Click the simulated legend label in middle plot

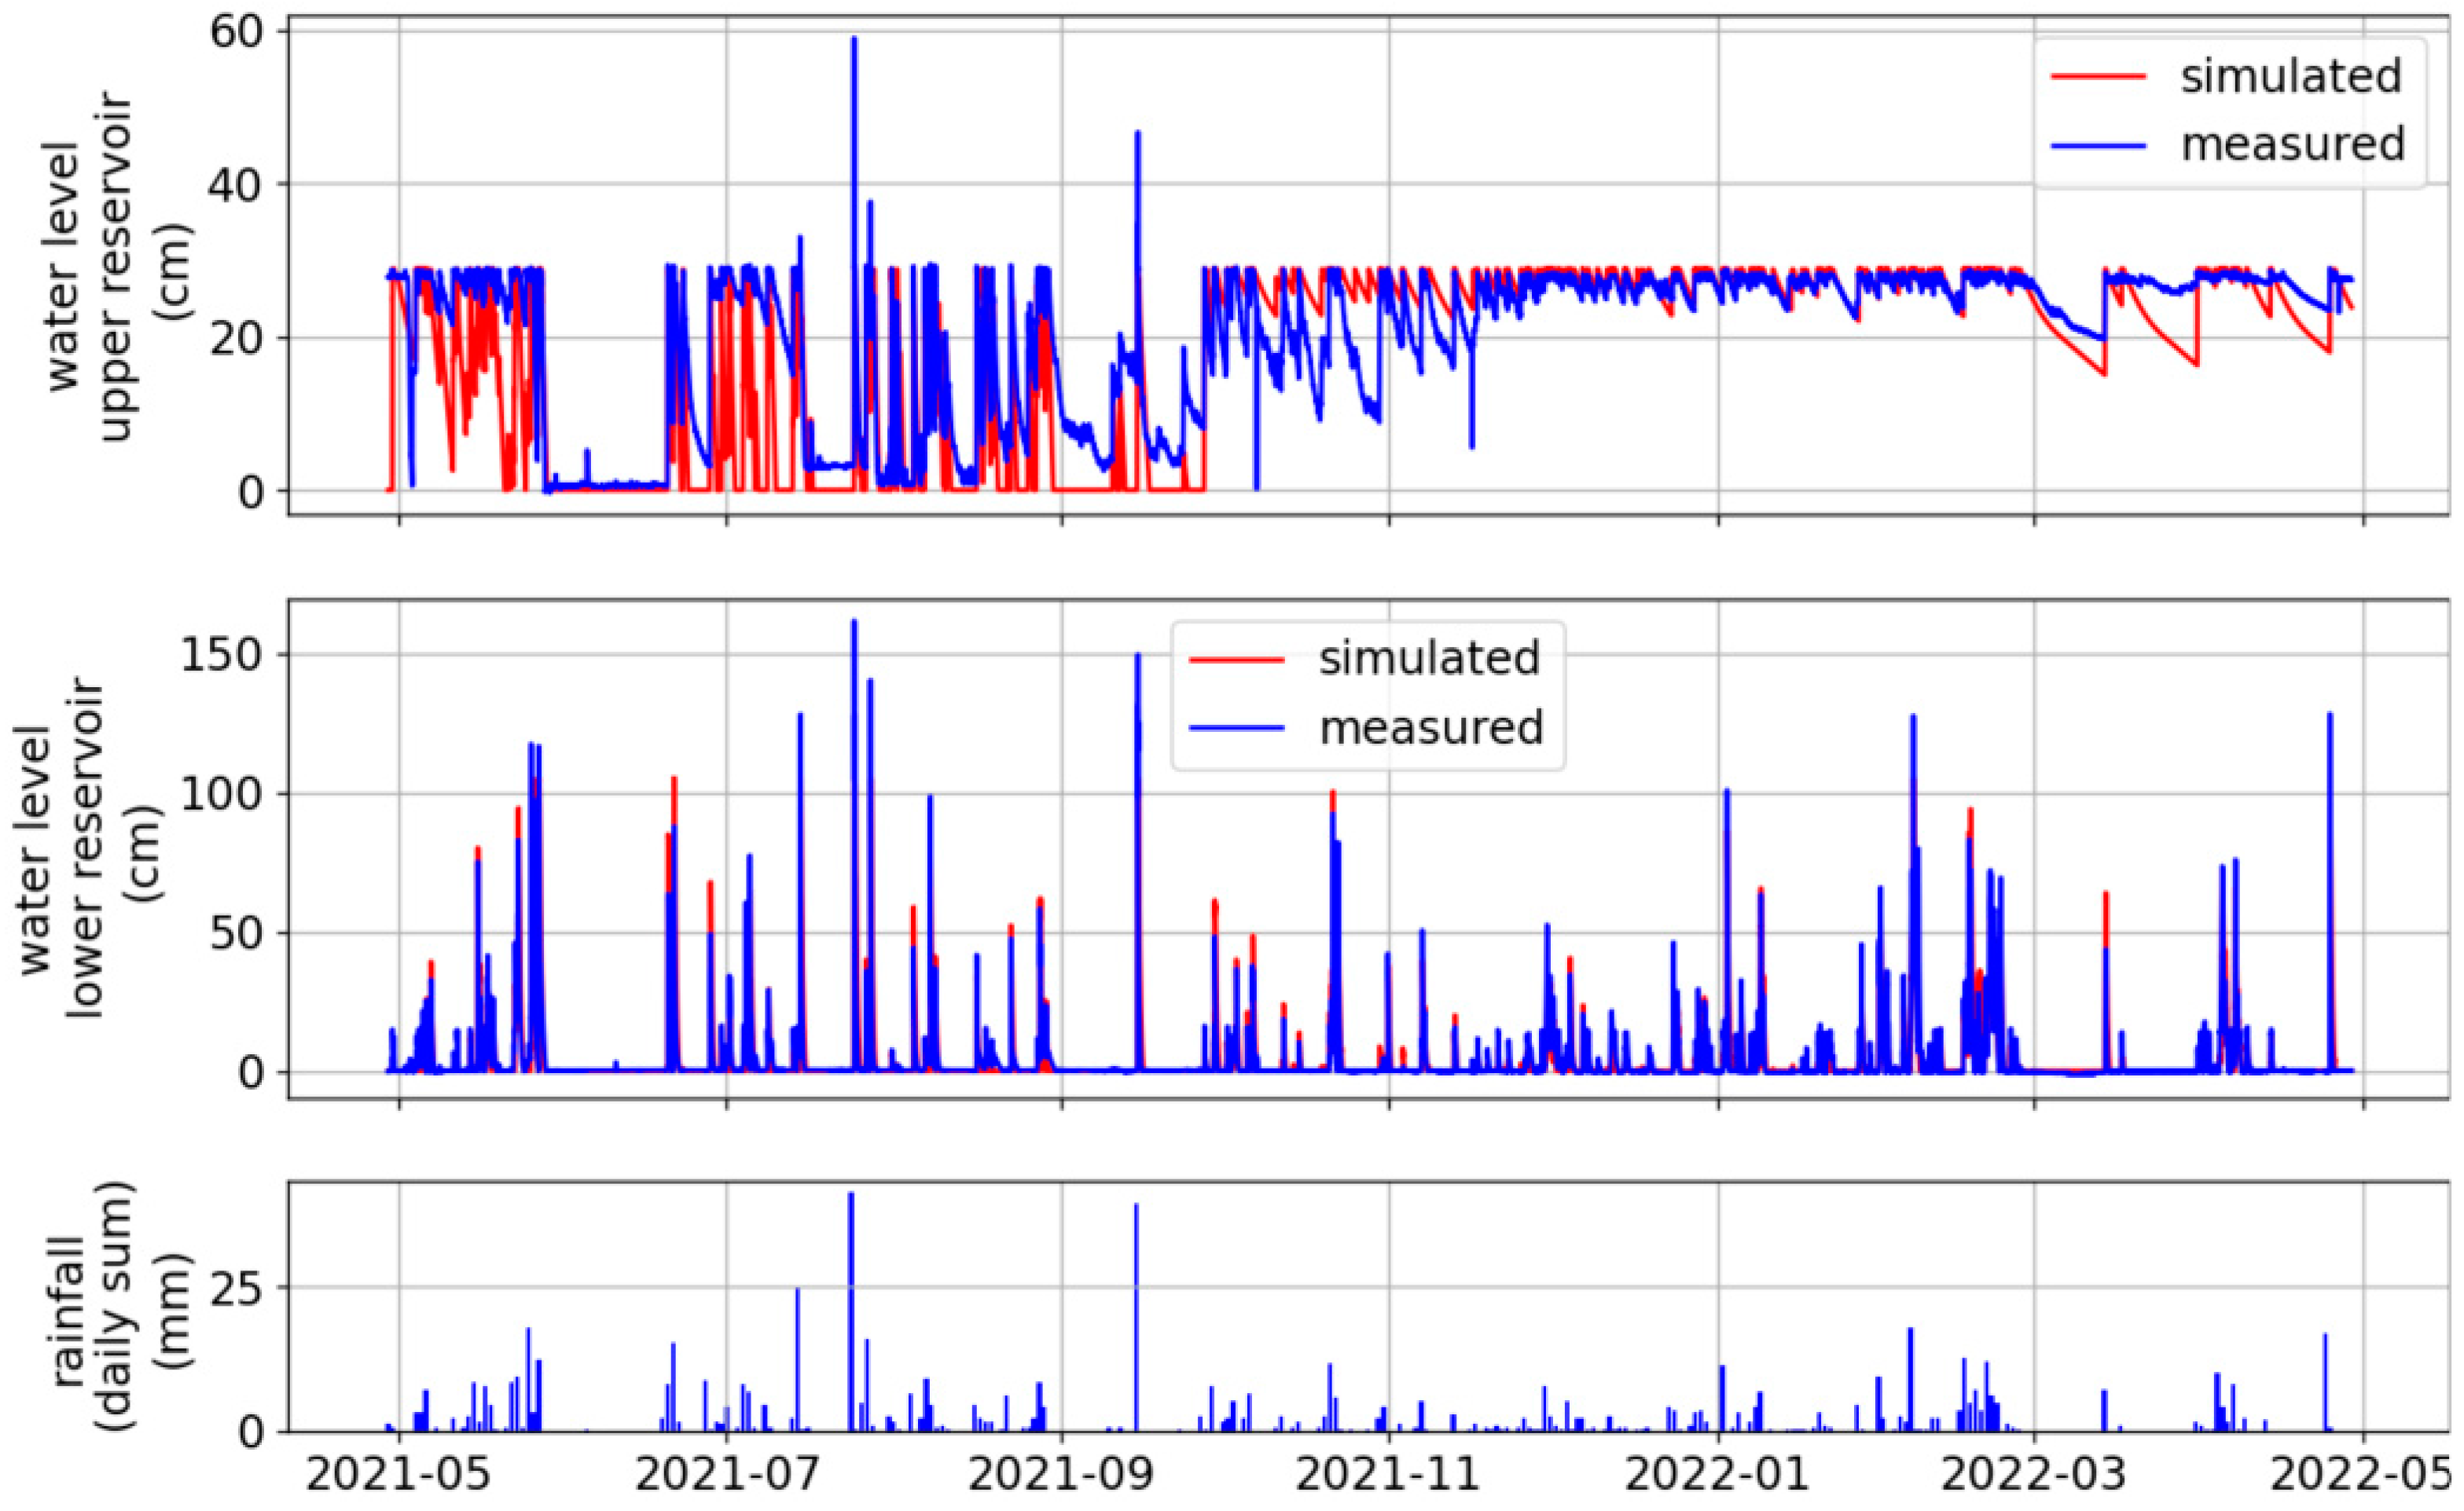(1428, 658)
